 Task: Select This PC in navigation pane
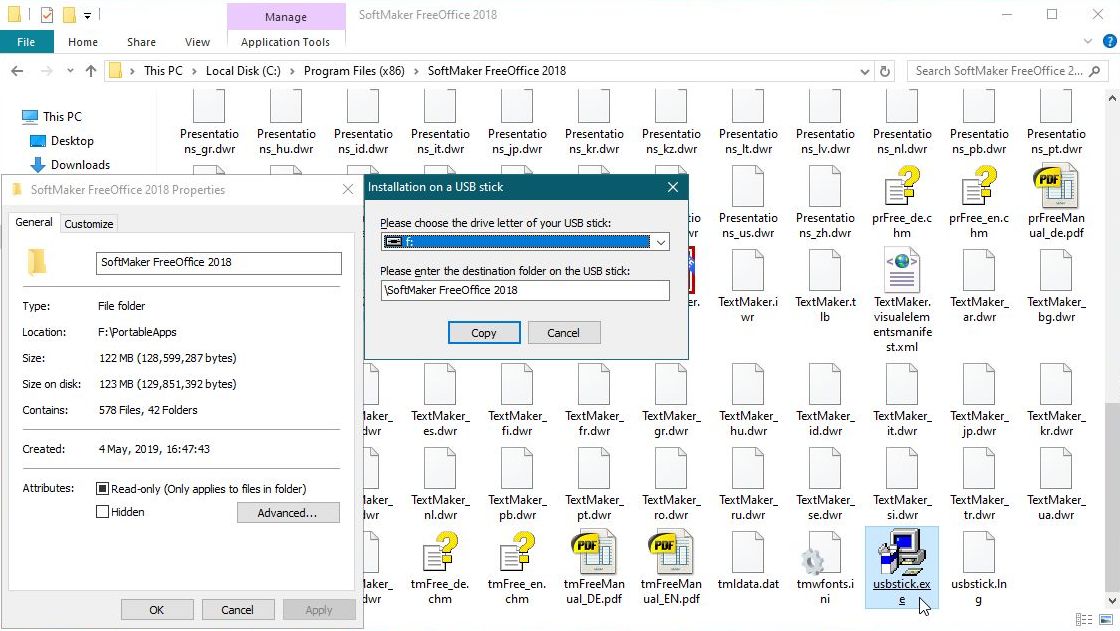(61, 116)
